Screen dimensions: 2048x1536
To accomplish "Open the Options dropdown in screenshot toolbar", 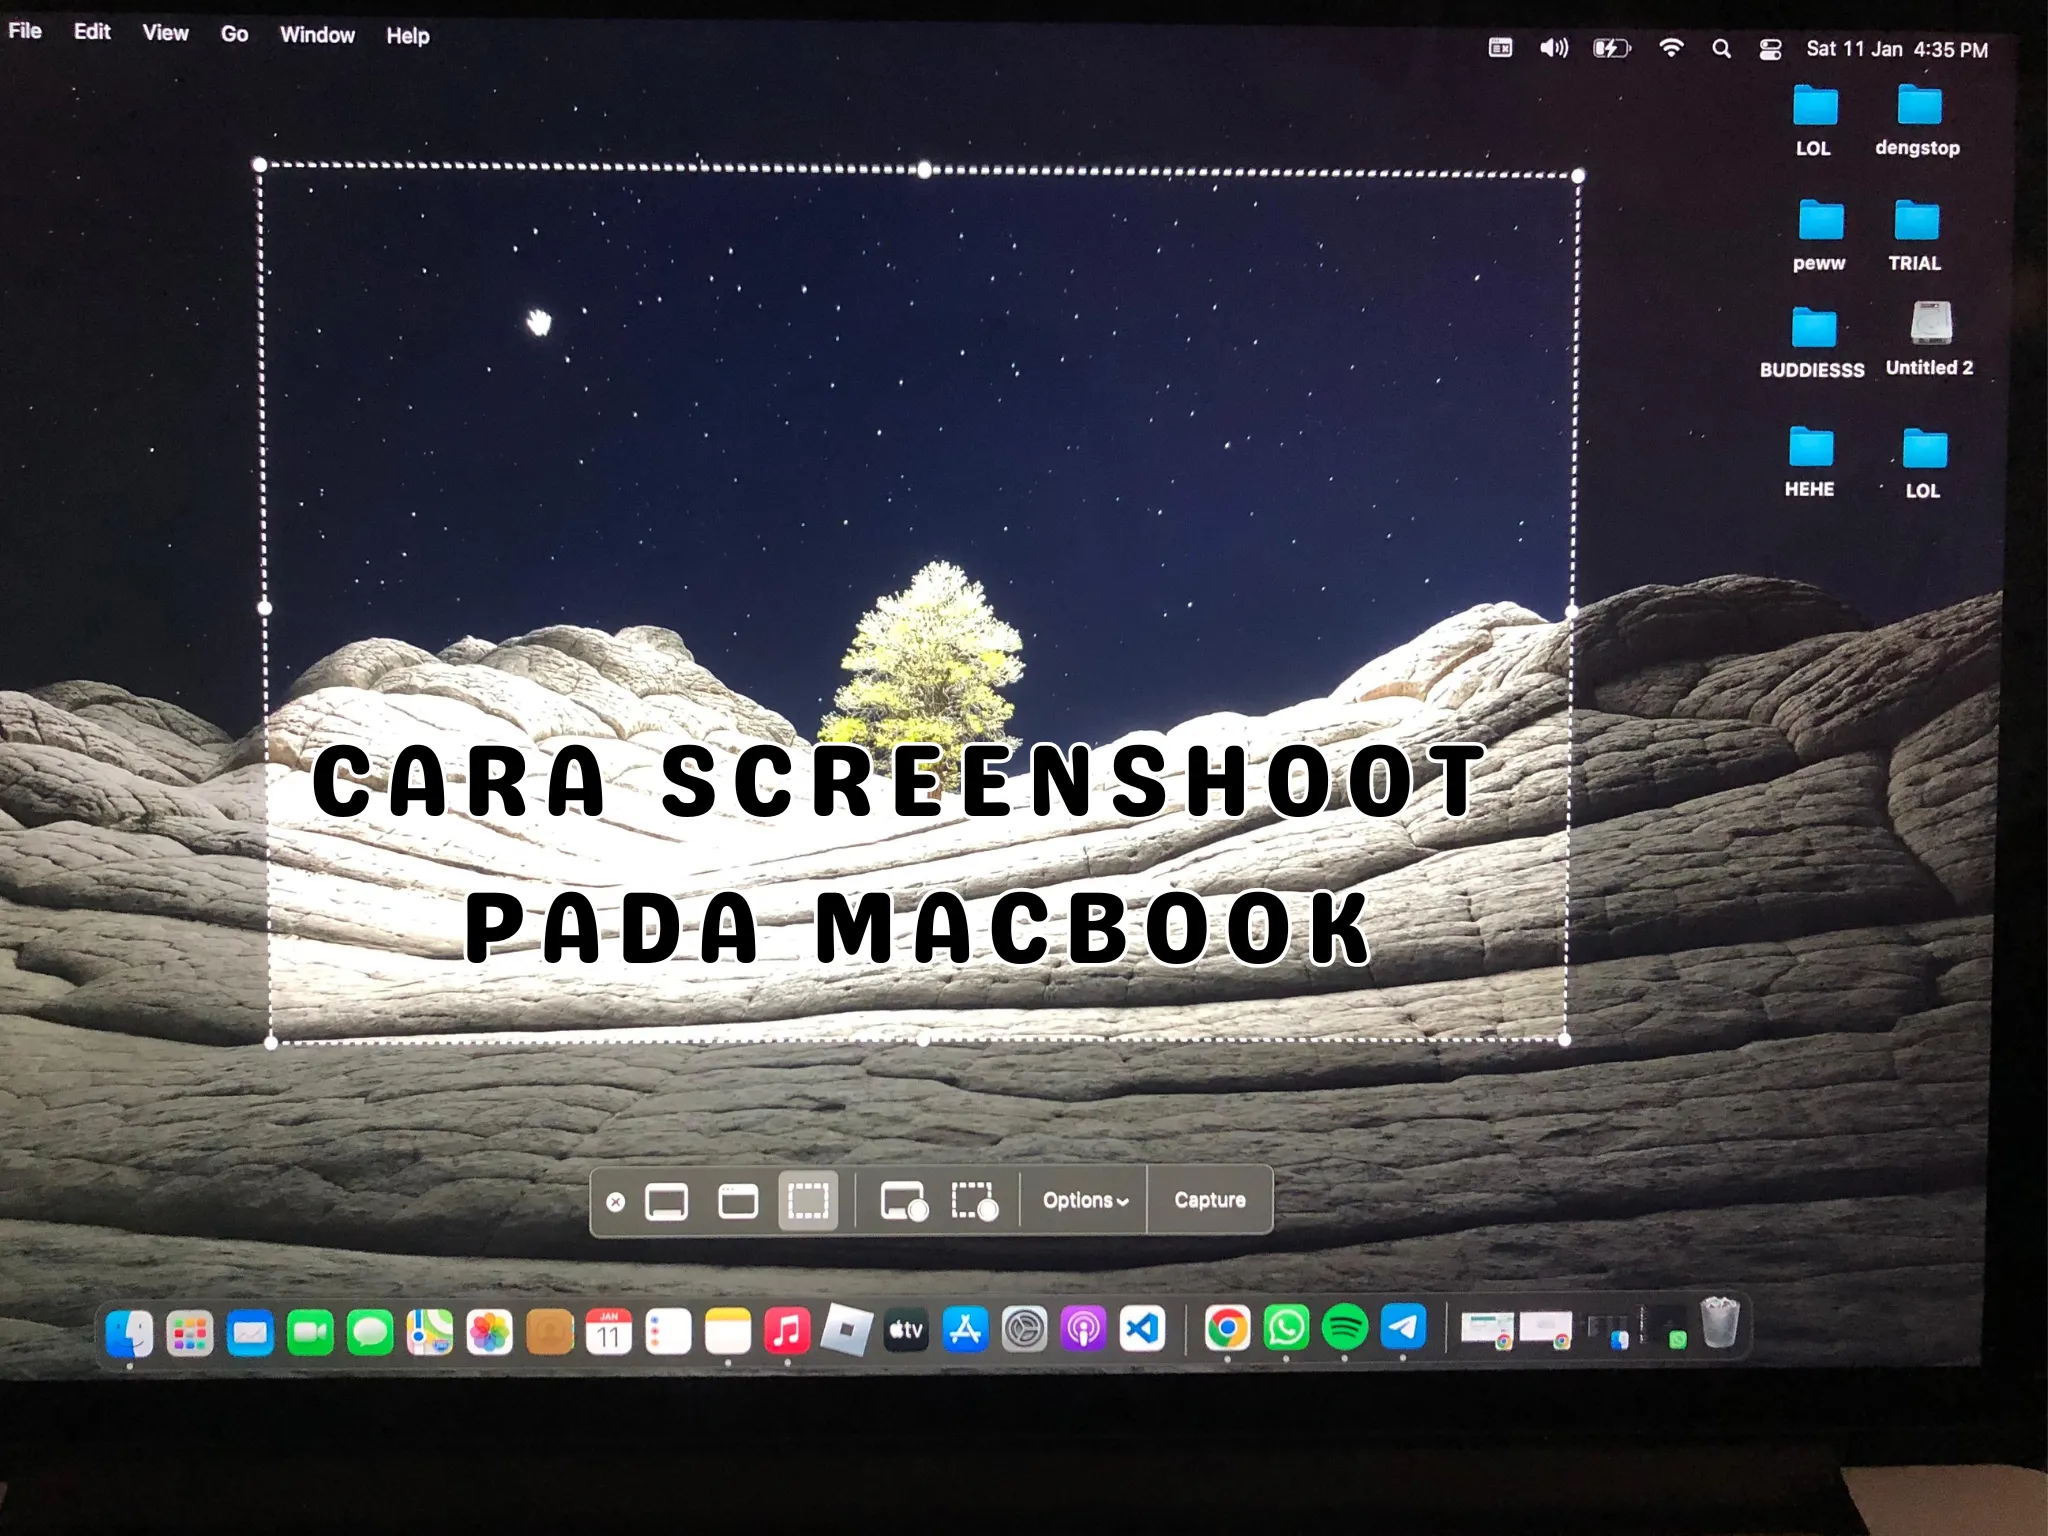I will 1085,1200.
